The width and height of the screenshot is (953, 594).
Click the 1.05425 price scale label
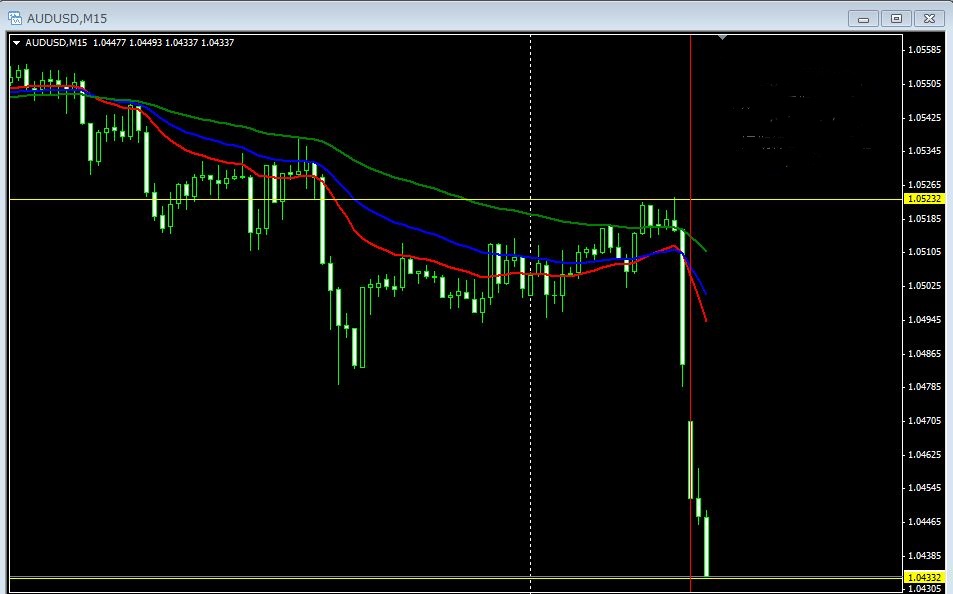pos(924,117)
